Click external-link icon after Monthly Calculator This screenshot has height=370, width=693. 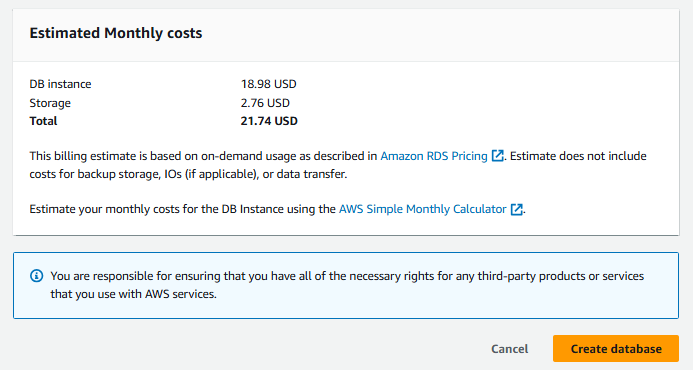[517, 209]
